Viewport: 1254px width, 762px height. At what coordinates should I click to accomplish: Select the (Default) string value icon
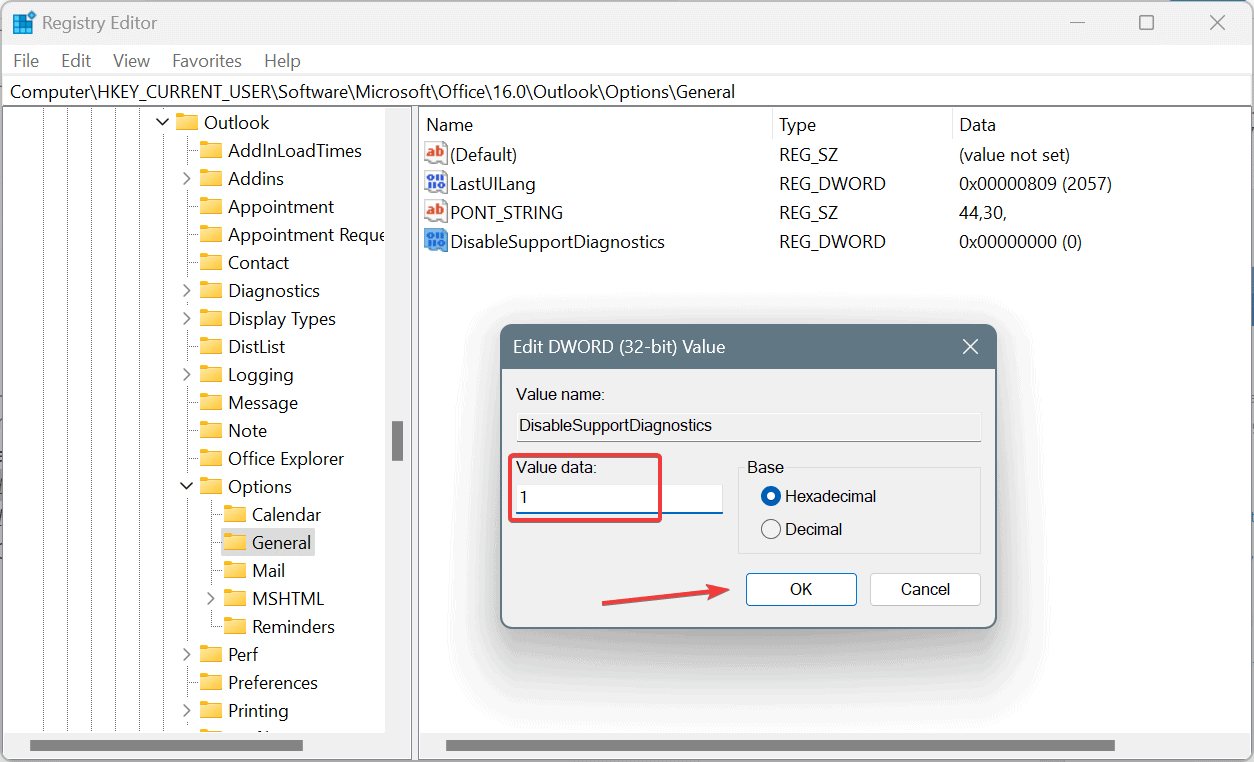click(436, 154)
